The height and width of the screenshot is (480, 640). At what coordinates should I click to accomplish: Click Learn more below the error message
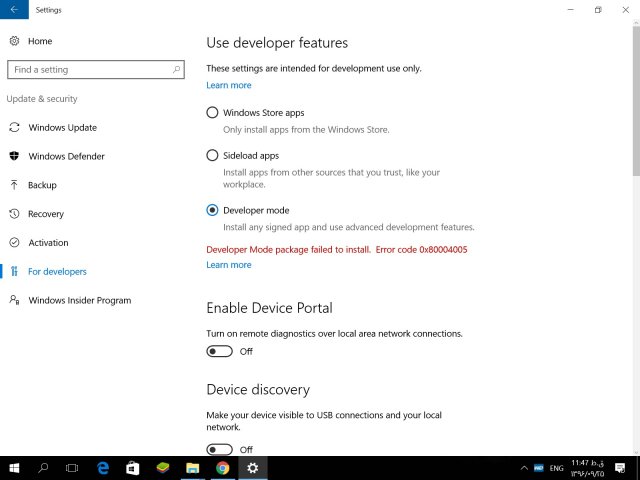(229, 265)
